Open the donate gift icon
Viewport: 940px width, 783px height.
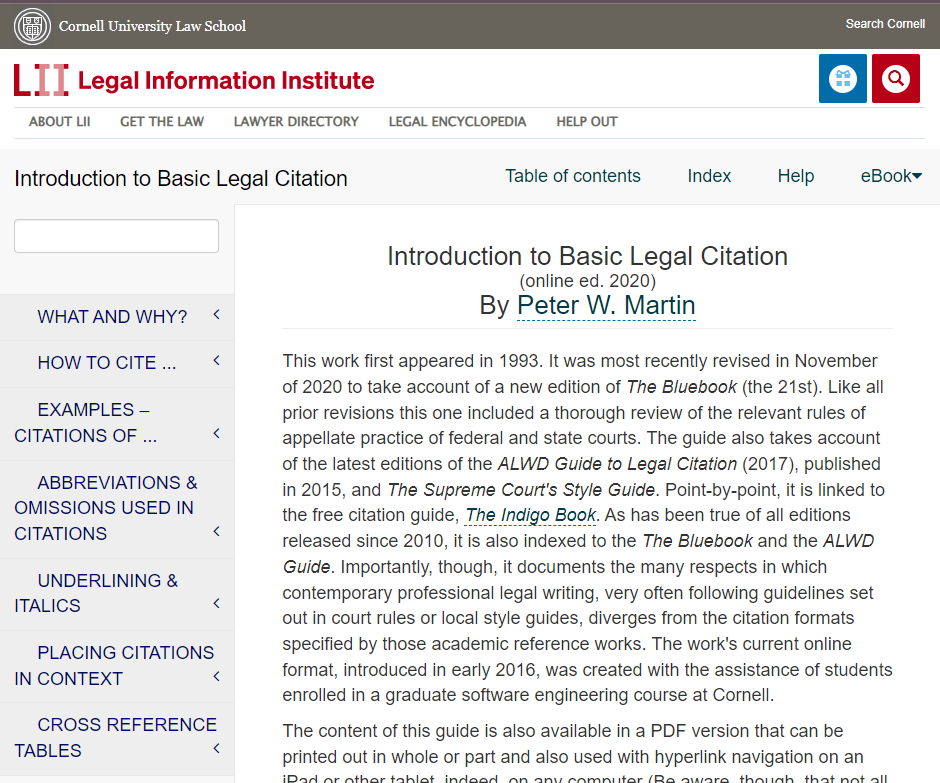[842, 78]
